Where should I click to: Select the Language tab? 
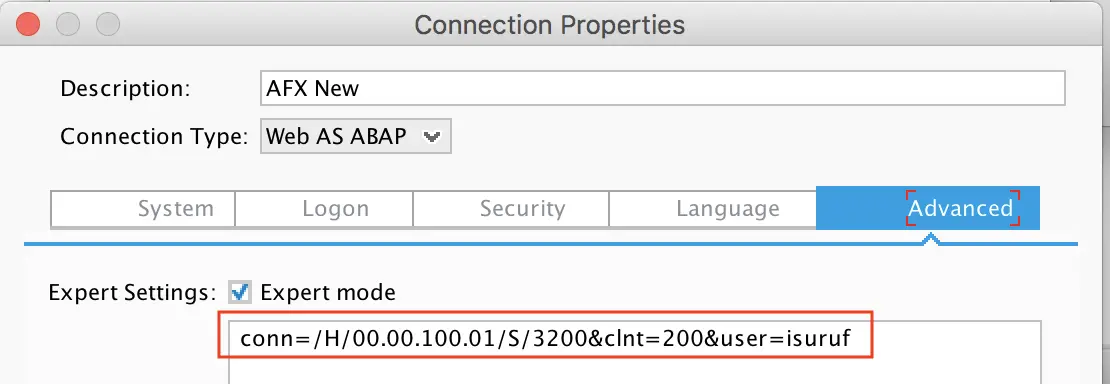tap(712, 208)
